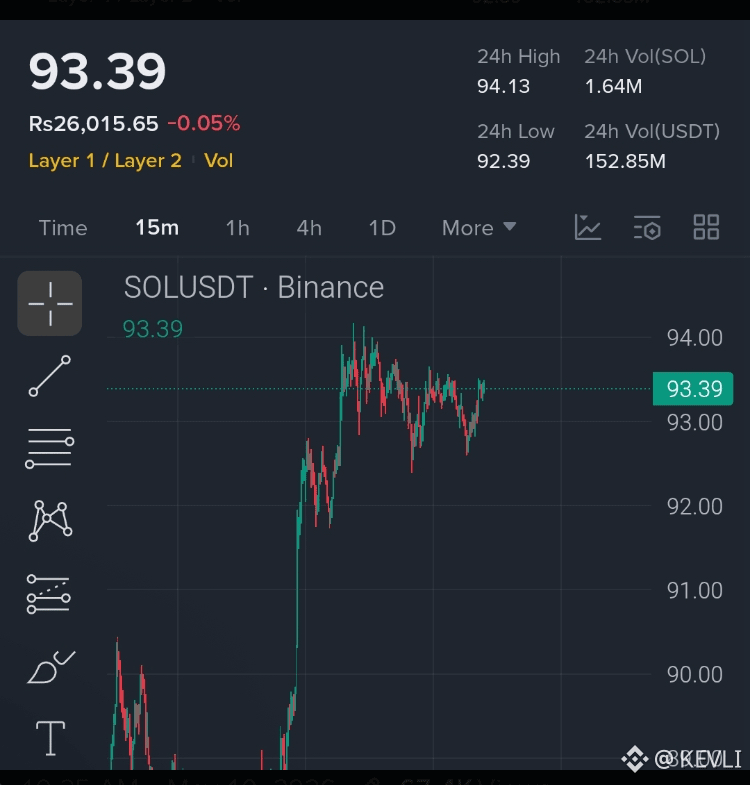Tap the -0.05% change value
This screenshot has width=750, height=785.
[x=204, y=123]
